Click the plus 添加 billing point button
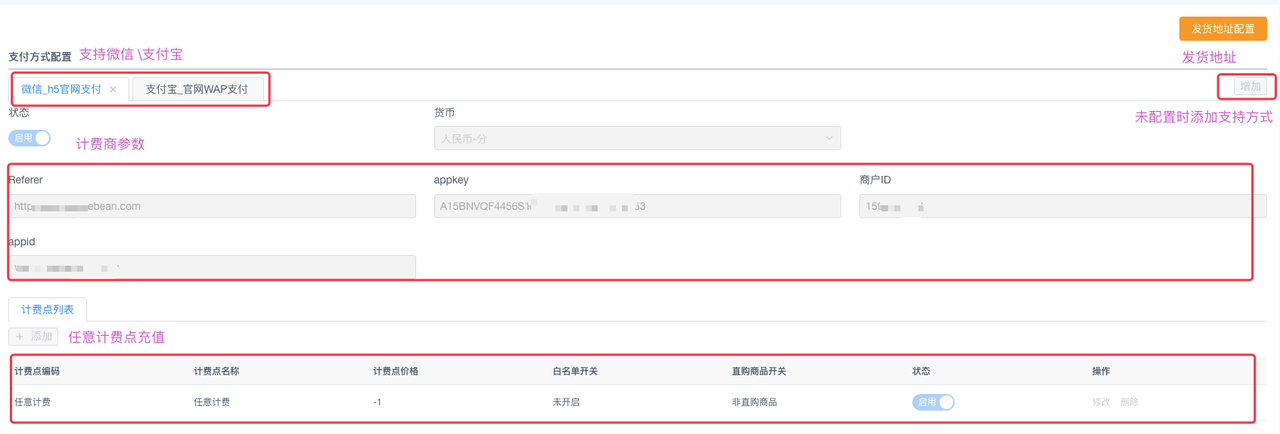 click(33, 337)
